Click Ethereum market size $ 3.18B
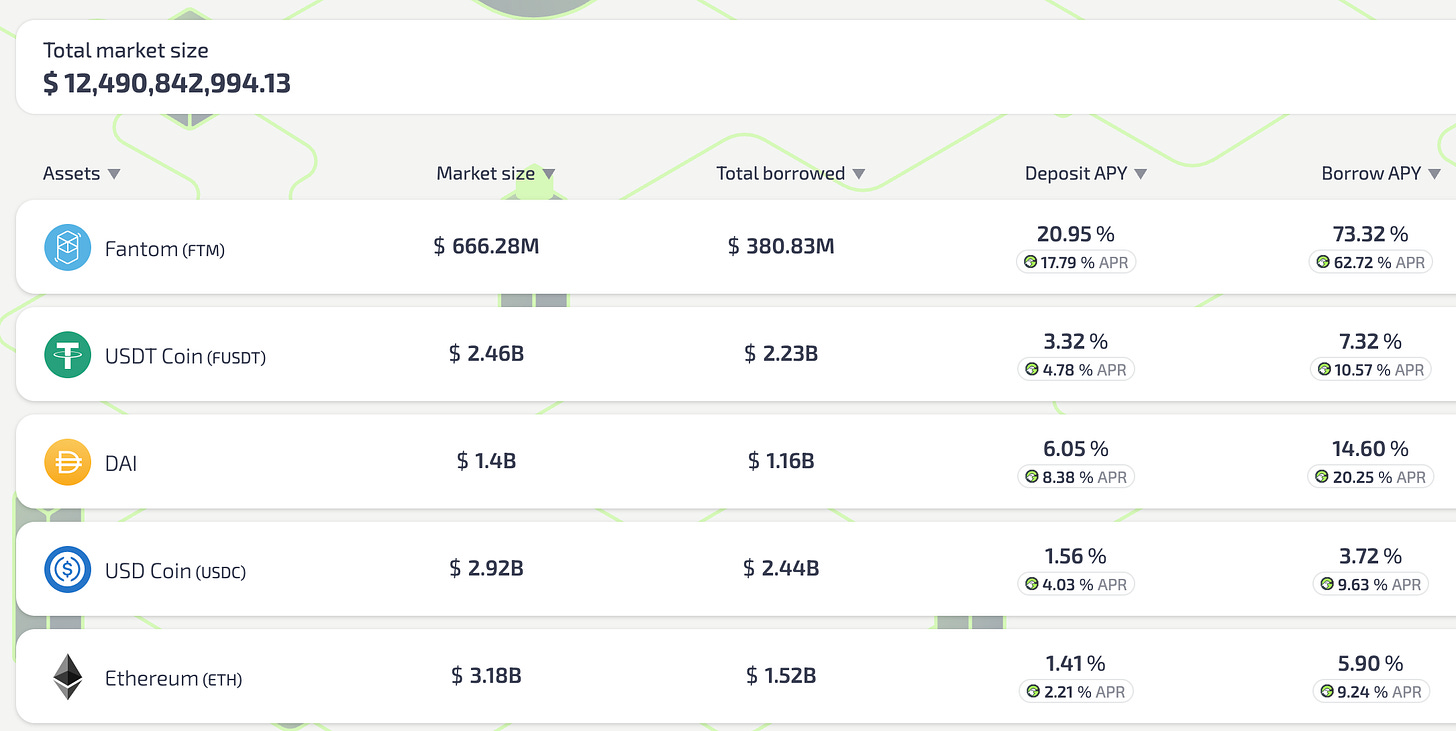Viewport: 1456px width, 731px height. tap(486, 676)
